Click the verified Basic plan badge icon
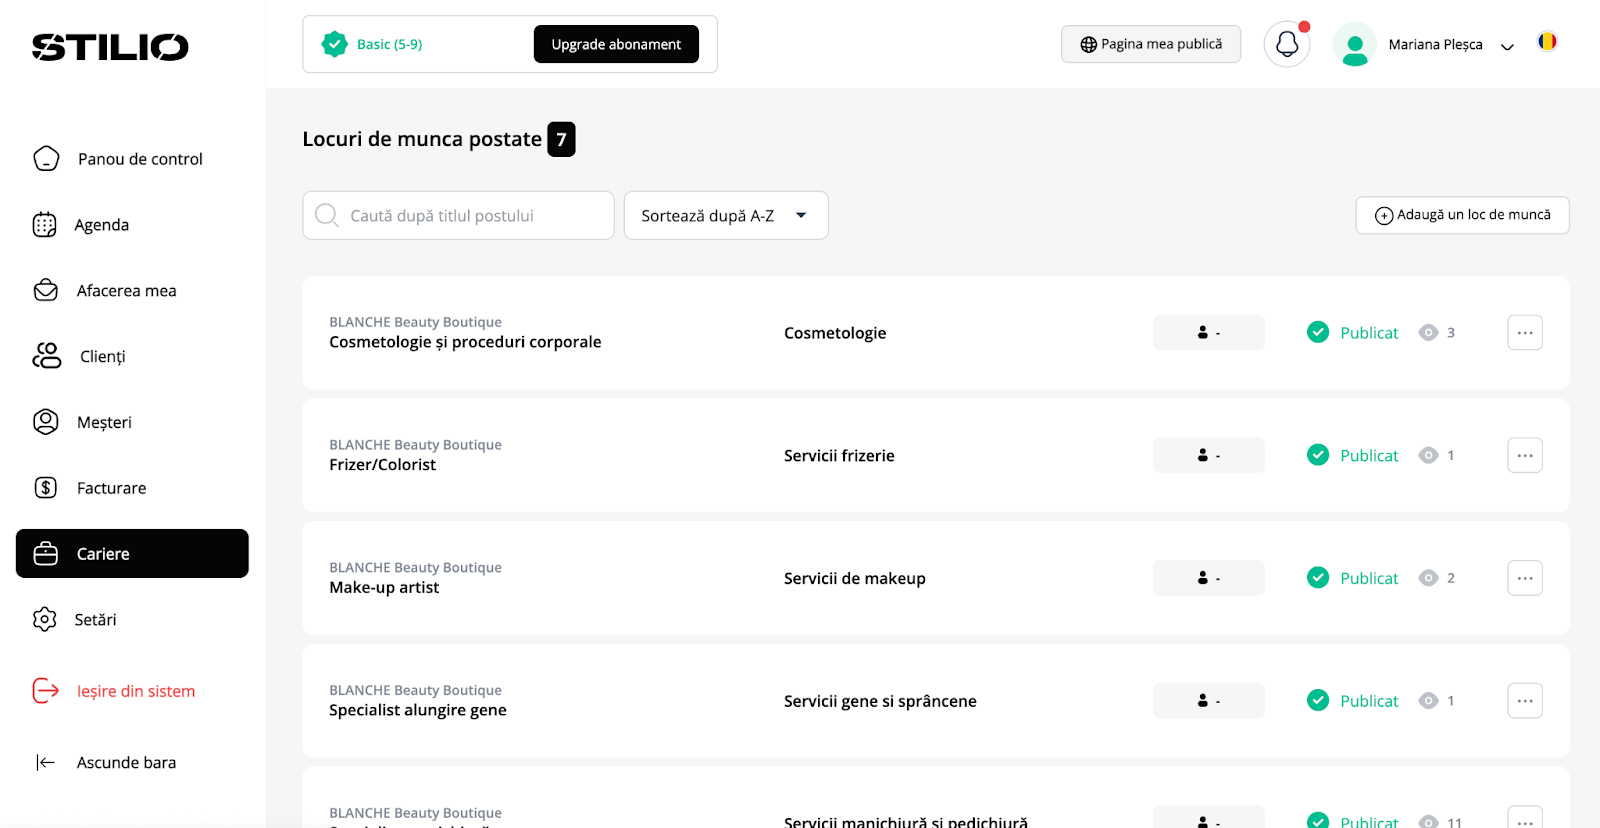Image resolution: width=1600 pixels, height=828 pixels. [334, 44]
